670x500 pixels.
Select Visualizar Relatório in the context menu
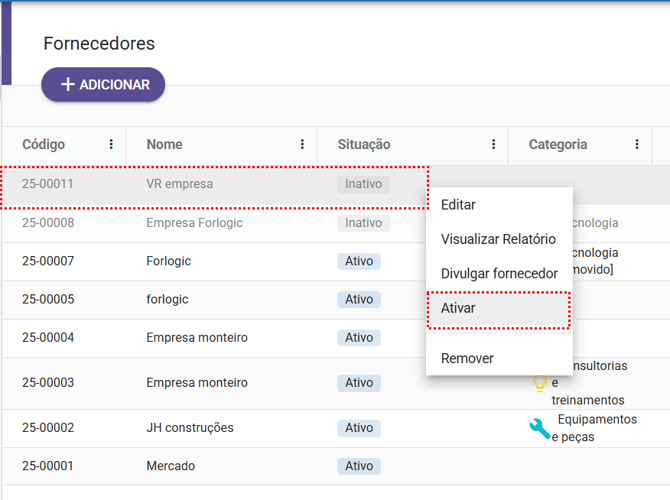(x=498, y=239)
